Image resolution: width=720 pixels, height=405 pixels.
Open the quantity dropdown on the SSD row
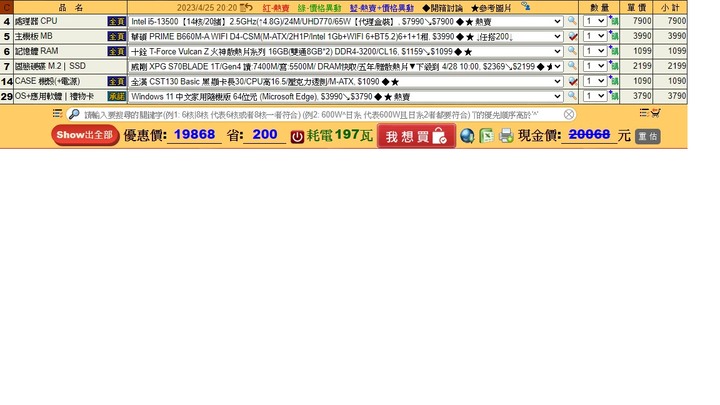[x=595, y=66]
